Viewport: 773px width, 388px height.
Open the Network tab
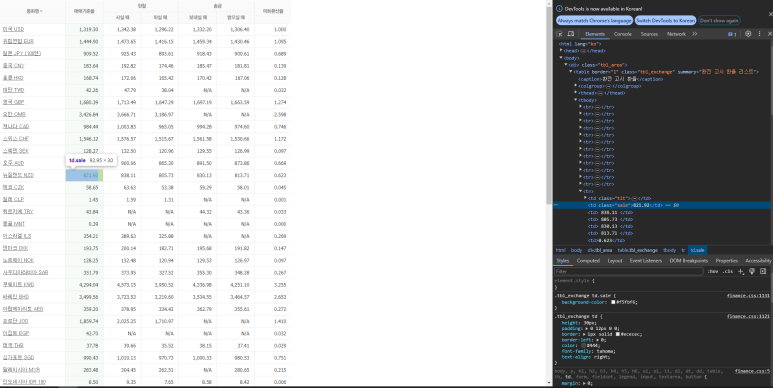coord(676,34)
